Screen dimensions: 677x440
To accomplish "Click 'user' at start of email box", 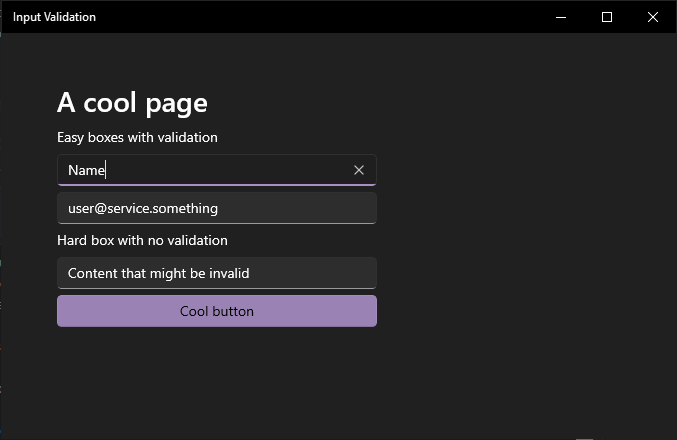I will pos(80,209).
